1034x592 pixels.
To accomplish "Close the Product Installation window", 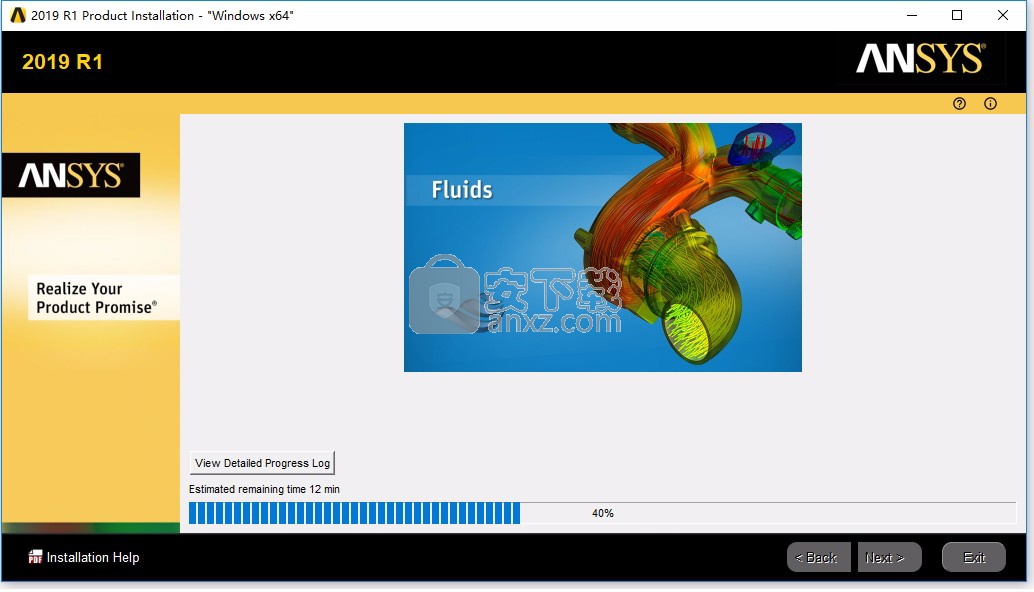I will (x=1002, y=15).
